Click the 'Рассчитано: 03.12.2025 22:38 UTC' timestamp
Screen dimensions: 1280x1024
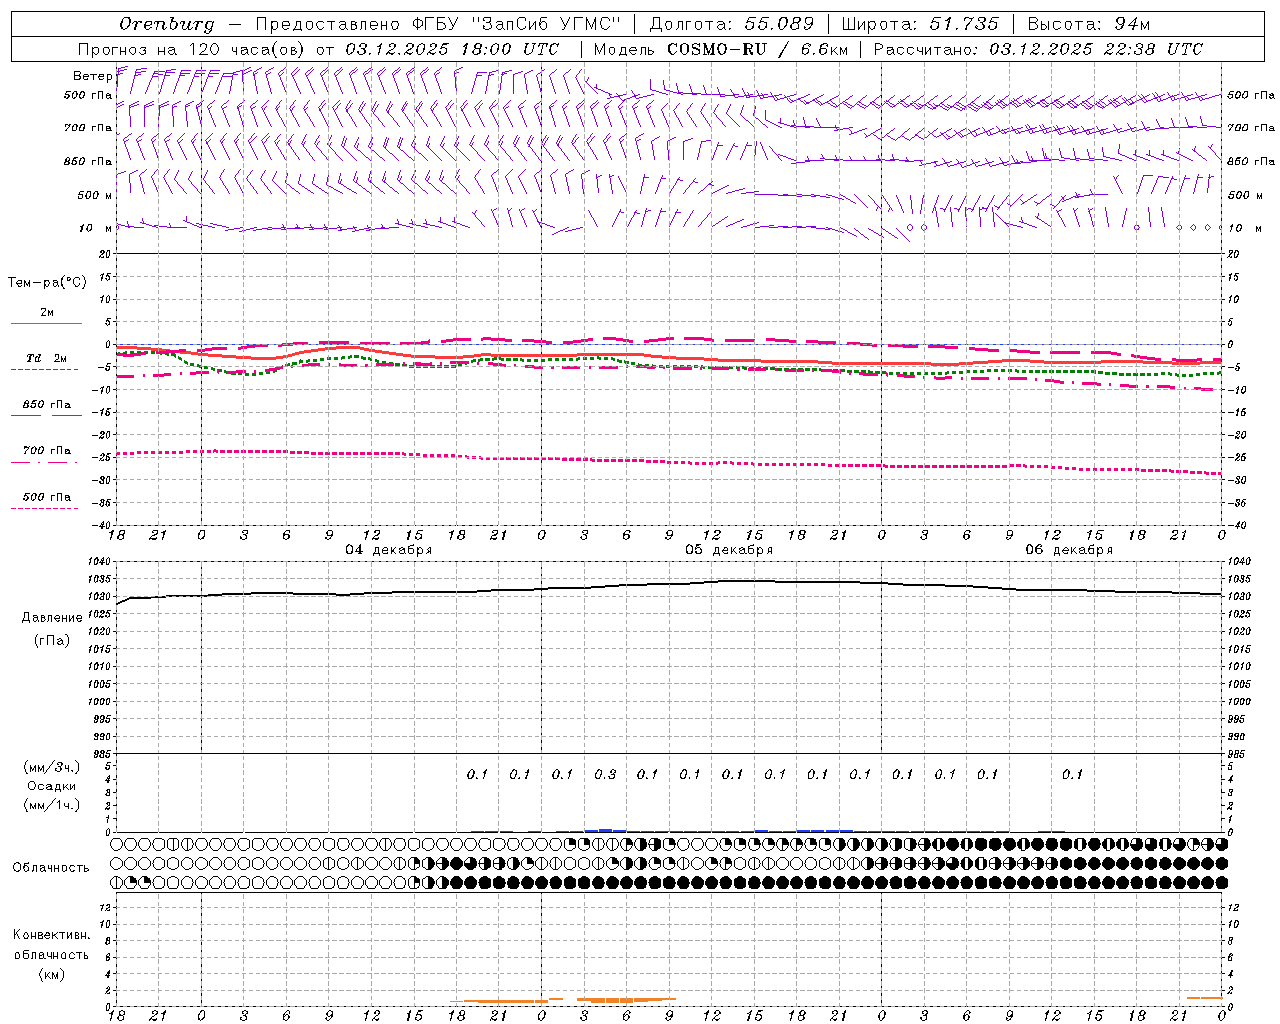(1038, 49)
